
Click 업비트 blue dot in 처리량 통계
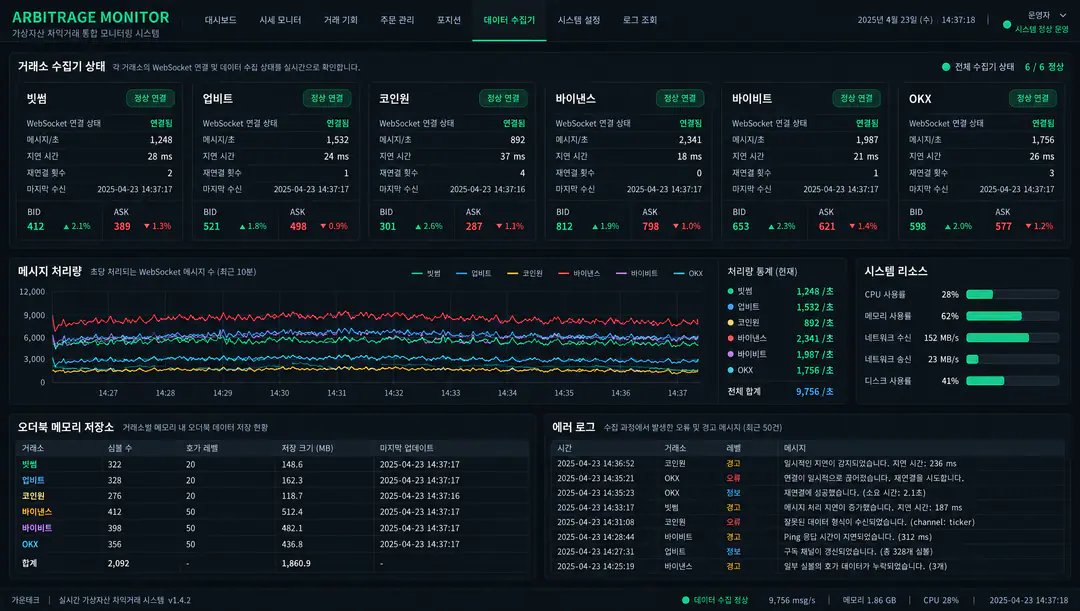pyautogui.click(x=730, y=307)
